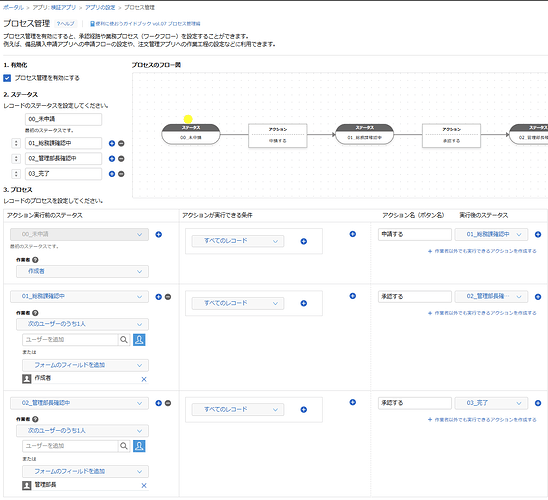Go to アプリの設定 in the breadcrumb
This screenshot has width=548, height=500.
(100, 7)
